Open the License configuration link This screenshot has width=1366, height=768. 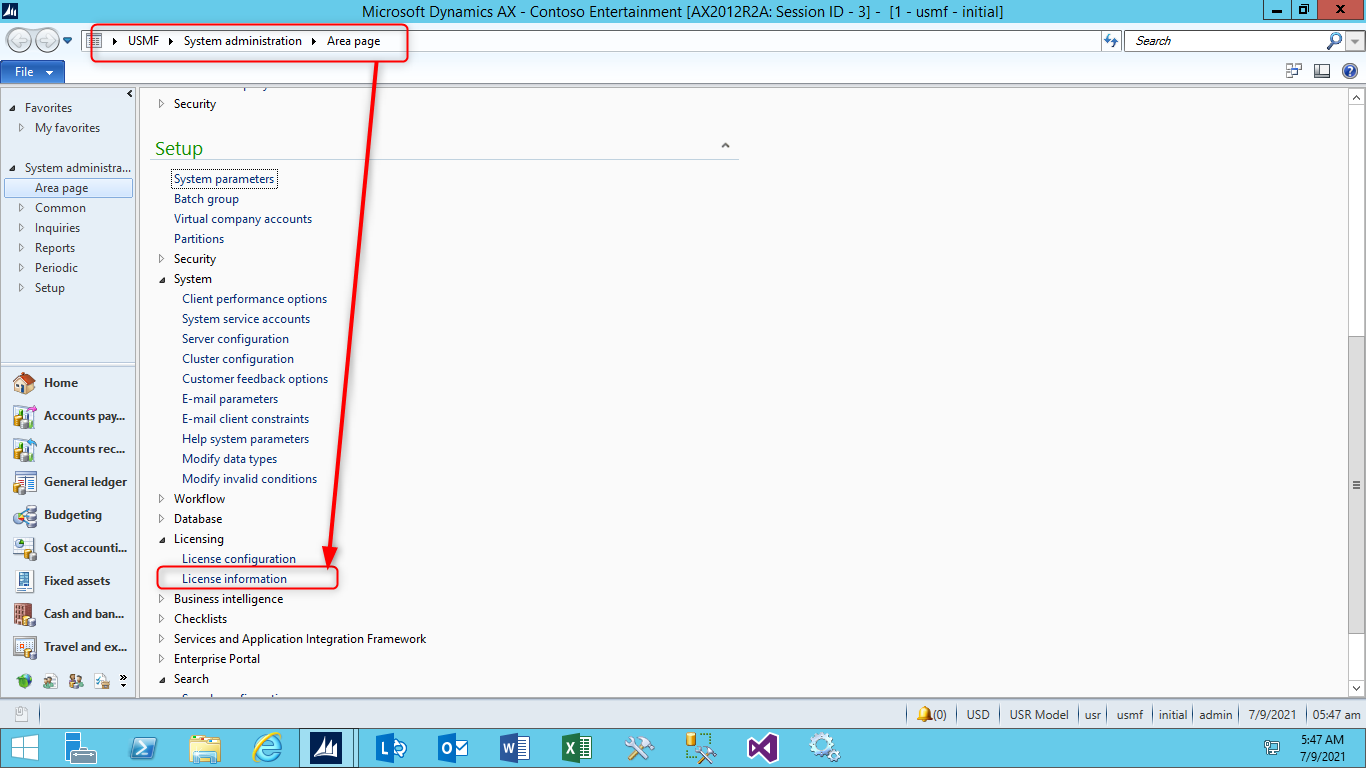point(239,559)
